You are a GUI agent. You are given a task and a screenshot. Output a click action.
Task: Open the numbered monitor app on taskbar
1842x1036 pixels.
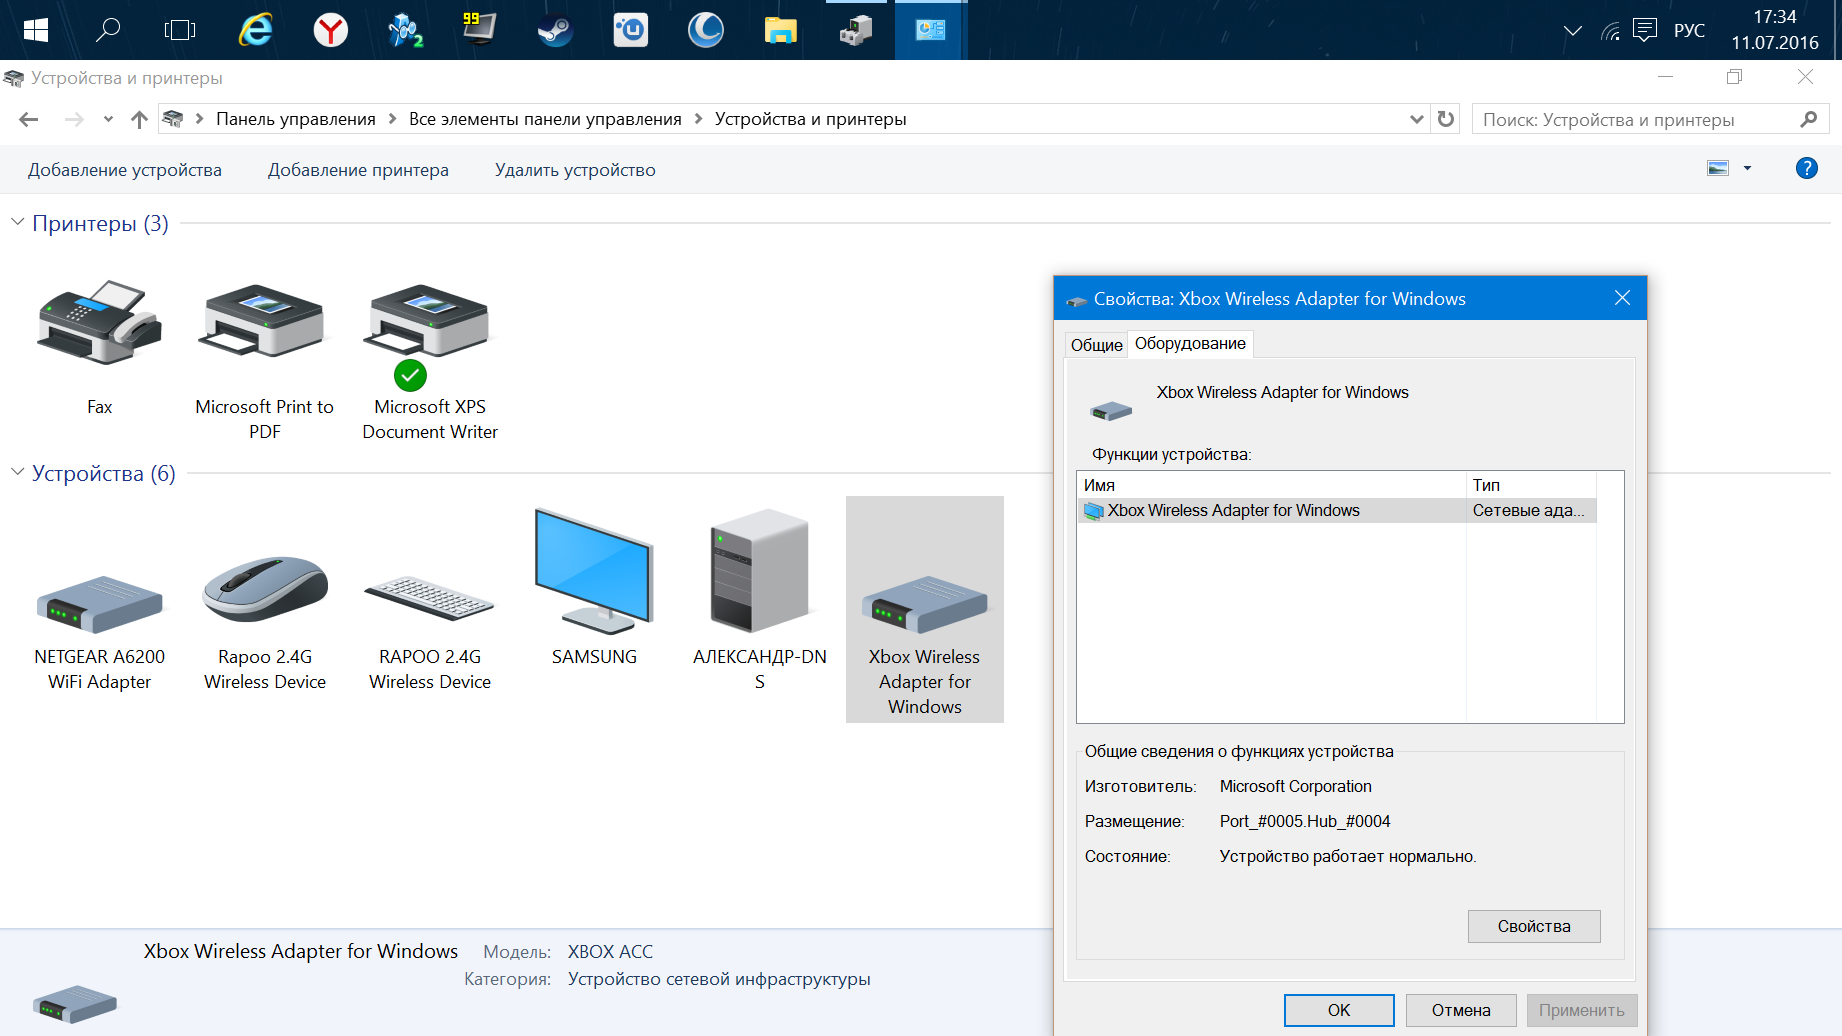tap(480, 30)
